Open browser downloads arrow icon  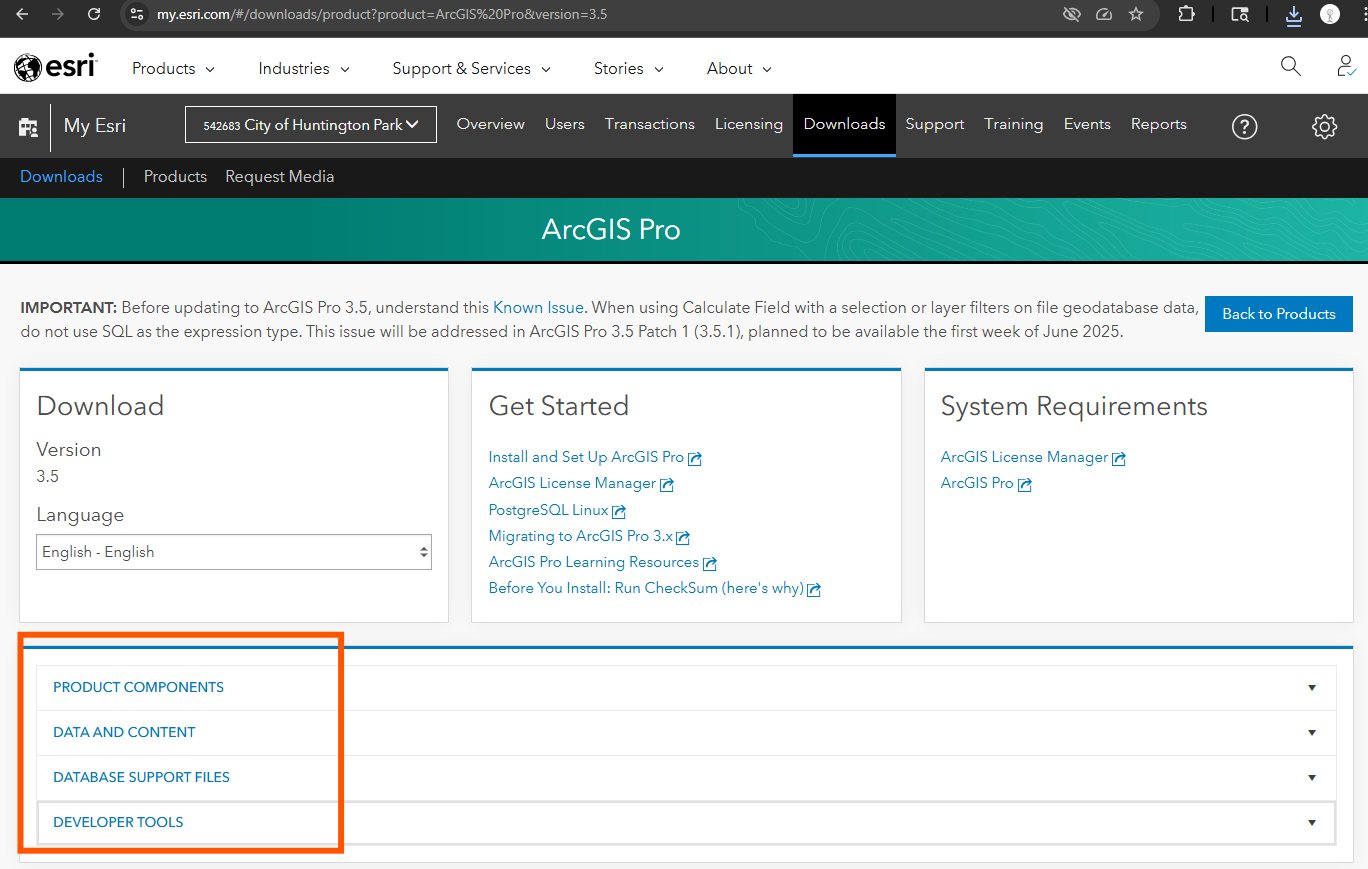(x=1293, y=14)
